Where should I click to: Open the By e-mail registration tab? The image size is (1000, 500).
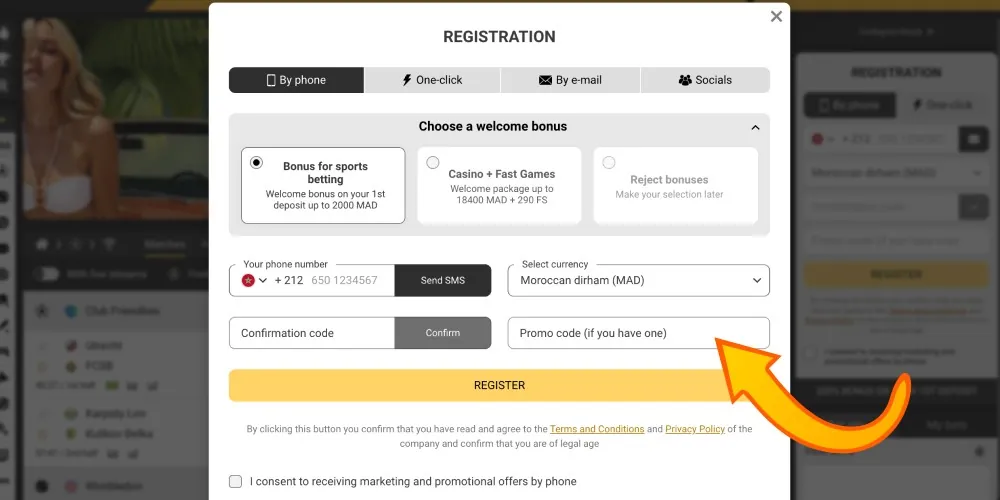(570, 80)
